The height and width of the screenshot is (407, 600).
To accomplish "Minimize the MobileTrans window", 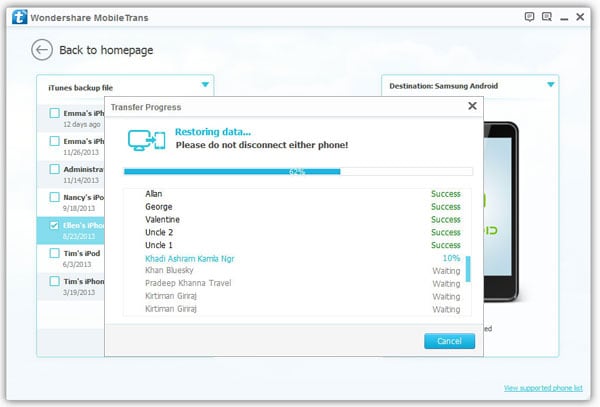I will pos(564,19).
